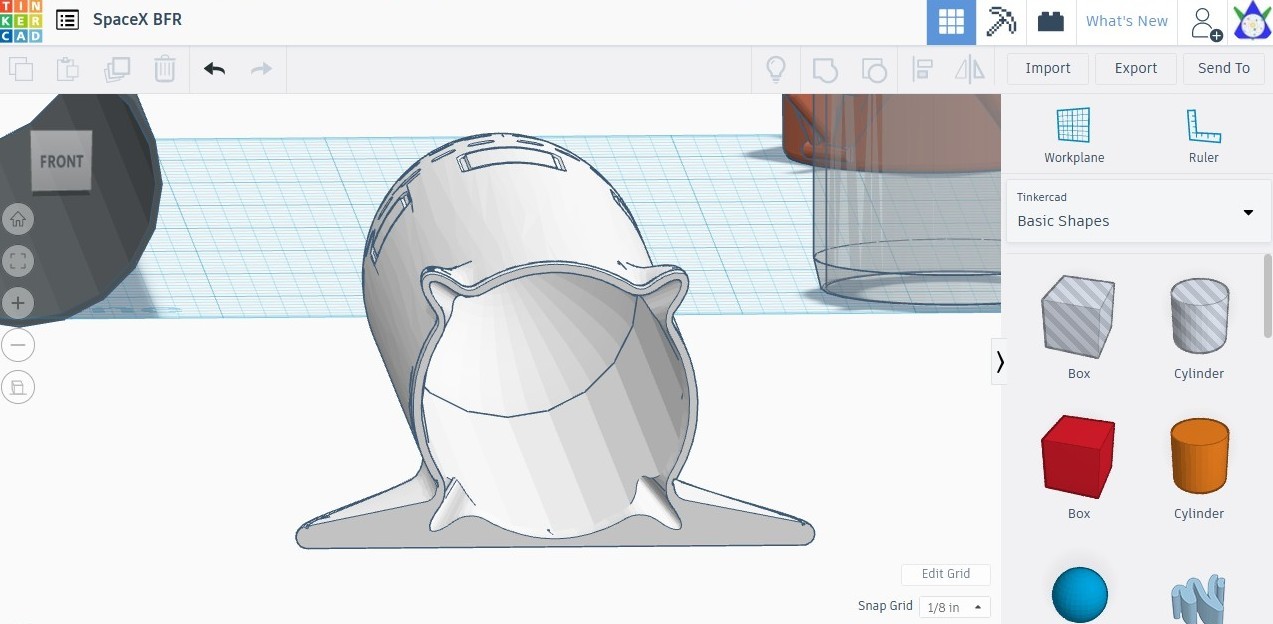Viewport: 1273px width, 624px height.
Task: Click the Export button
Action: (x=1135, y=68)
